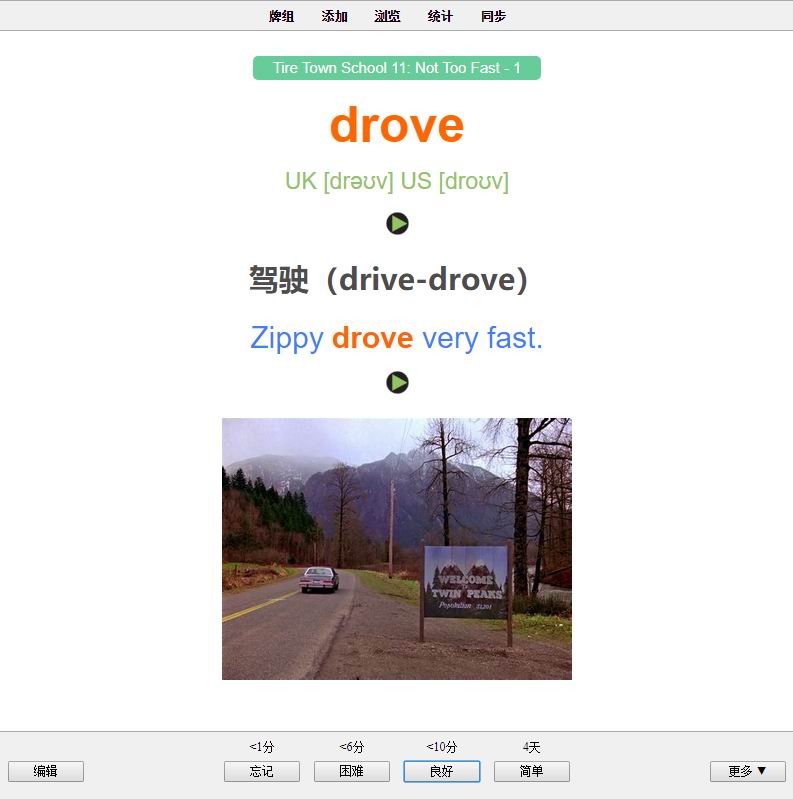Open the 浏览 (Browse) menu item
Screen dimensions: 793x799
click(387, 16)
